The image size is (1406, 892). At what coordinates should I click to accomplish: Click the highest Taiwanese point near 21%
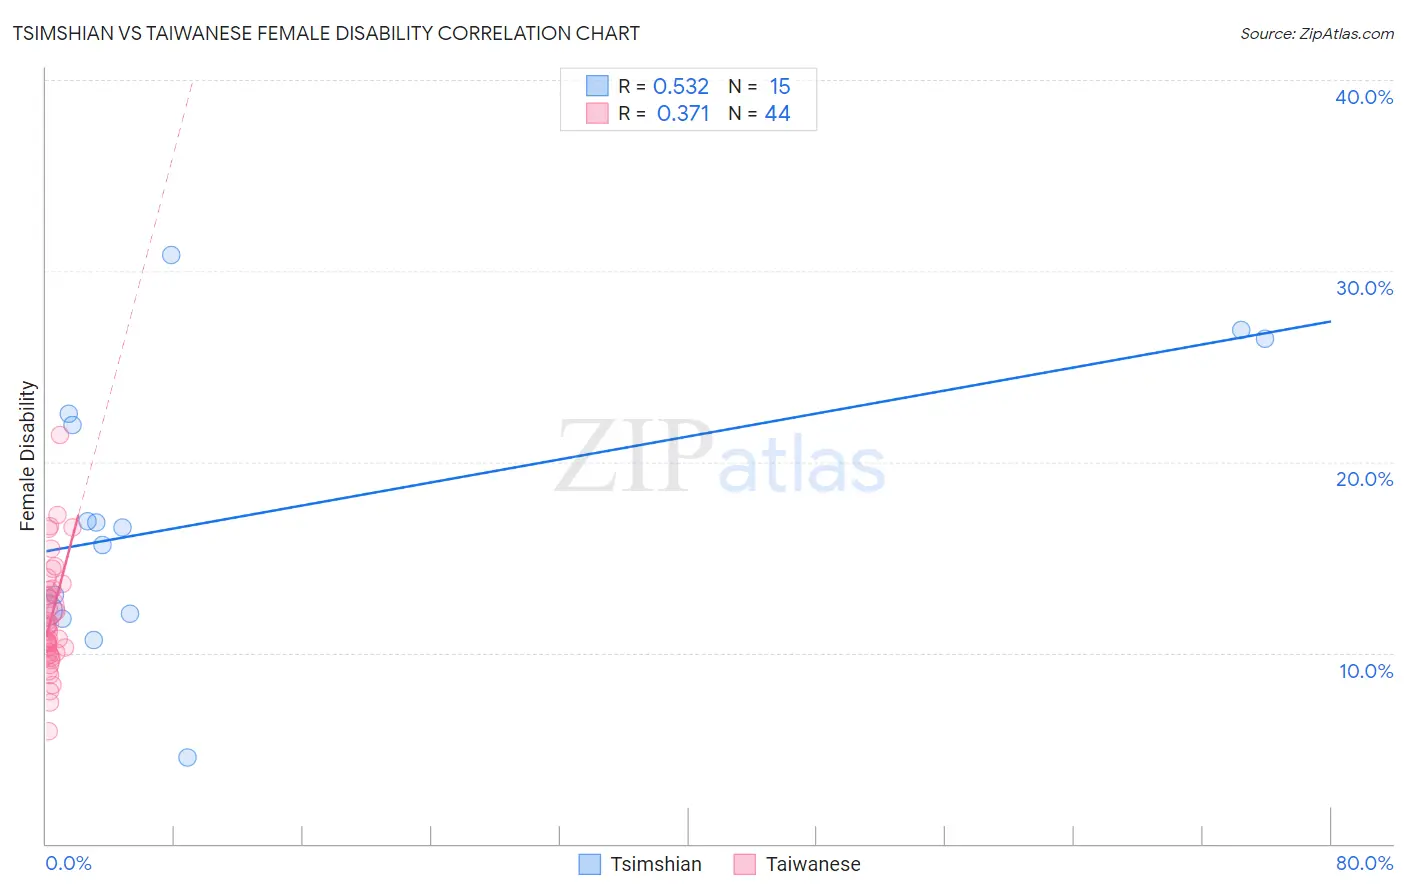click(x=60, y=434)
